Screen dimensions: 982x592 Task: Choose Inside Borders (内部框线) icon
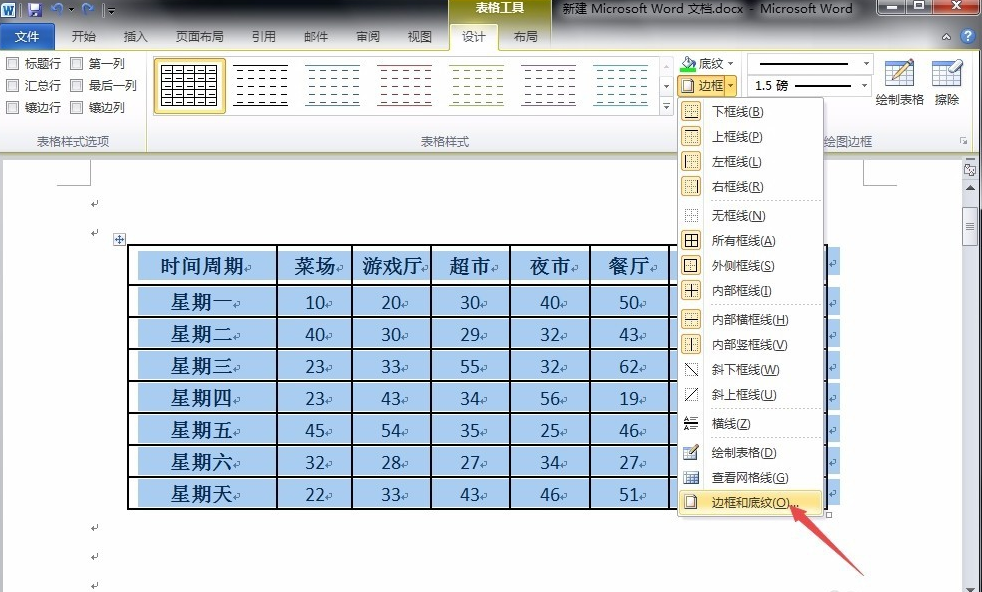tap(691, 291)
